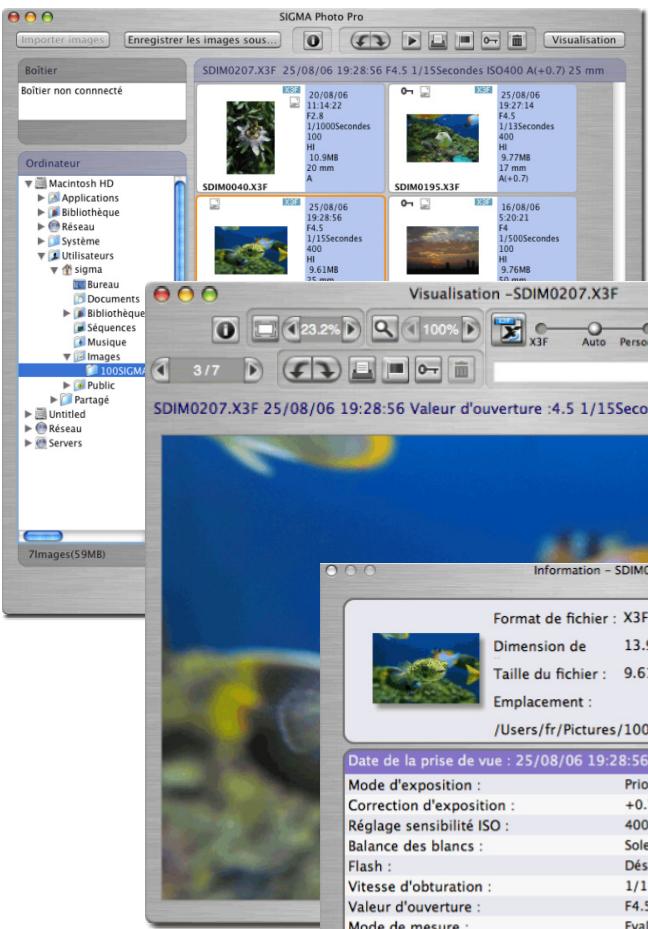Fit image to window in Visualisation window
The width and height of the screenshot is (648, 929).
[265, 329]
